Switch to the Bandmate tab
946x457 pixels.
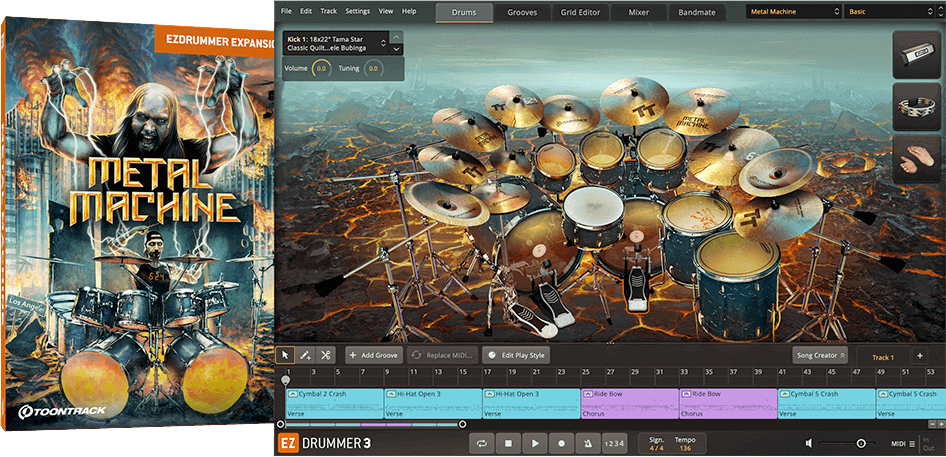coord(696,12)
